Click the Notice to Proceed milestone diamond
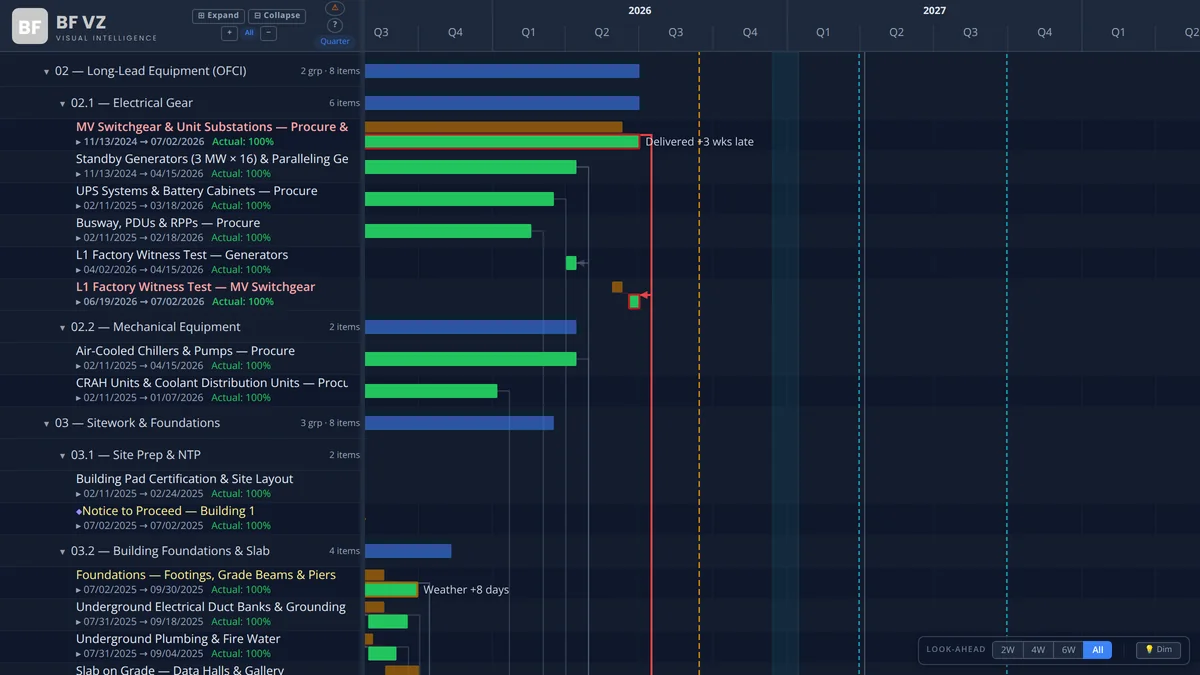 tap(79, 511)
